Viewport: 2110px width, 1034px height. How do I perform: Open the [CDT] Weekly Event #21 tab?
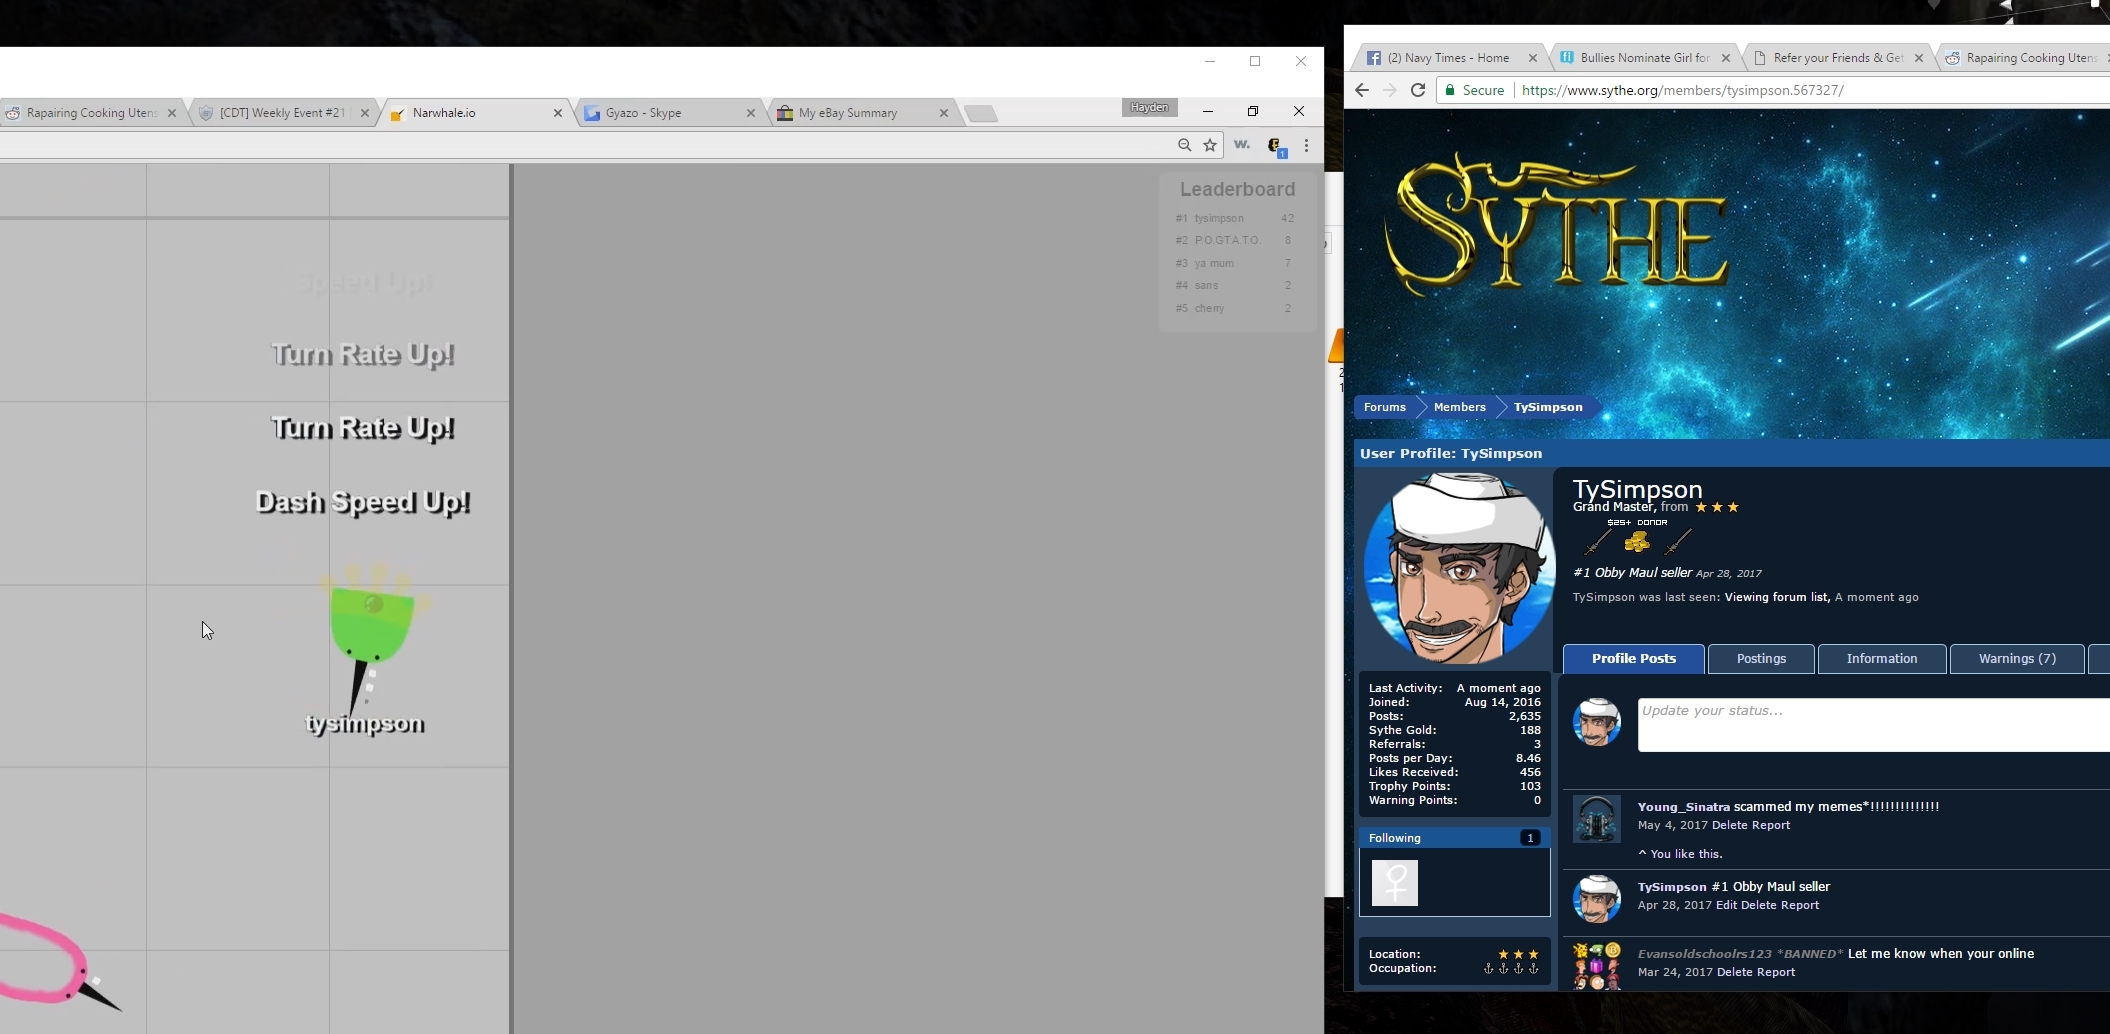283,113
